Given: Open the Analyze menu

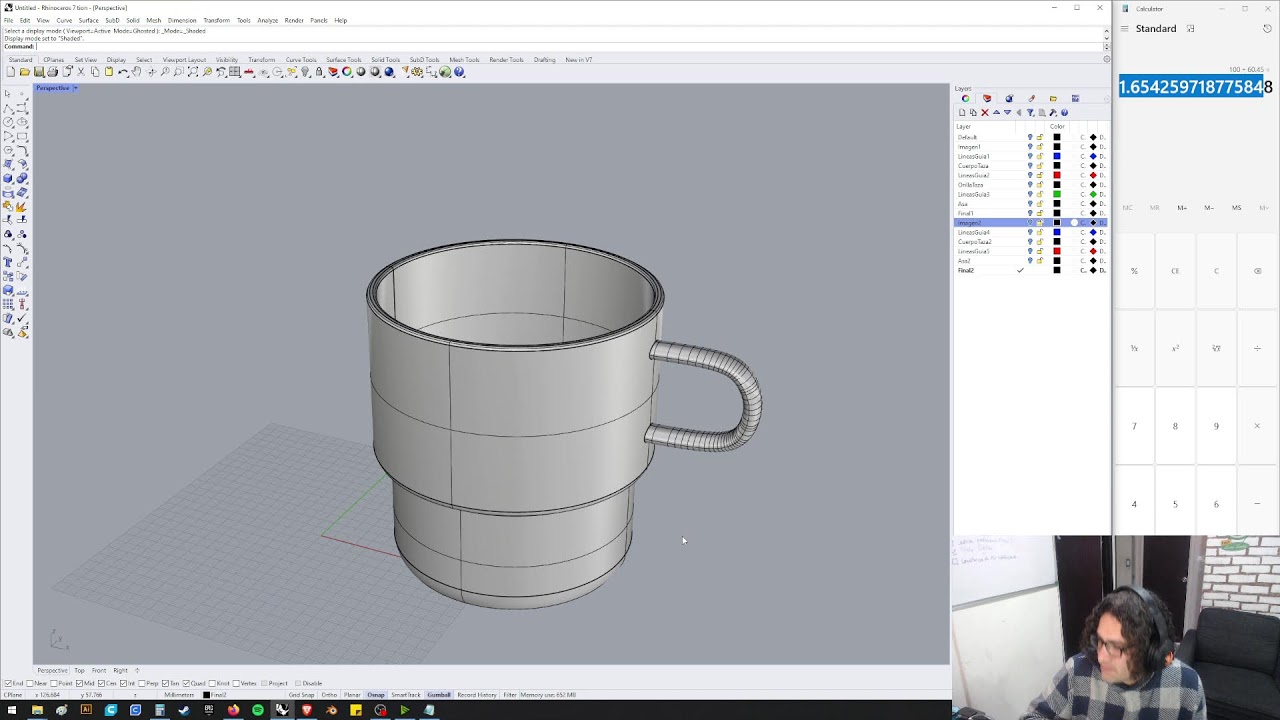Looking at the screenshot, I should pos(267,20).
